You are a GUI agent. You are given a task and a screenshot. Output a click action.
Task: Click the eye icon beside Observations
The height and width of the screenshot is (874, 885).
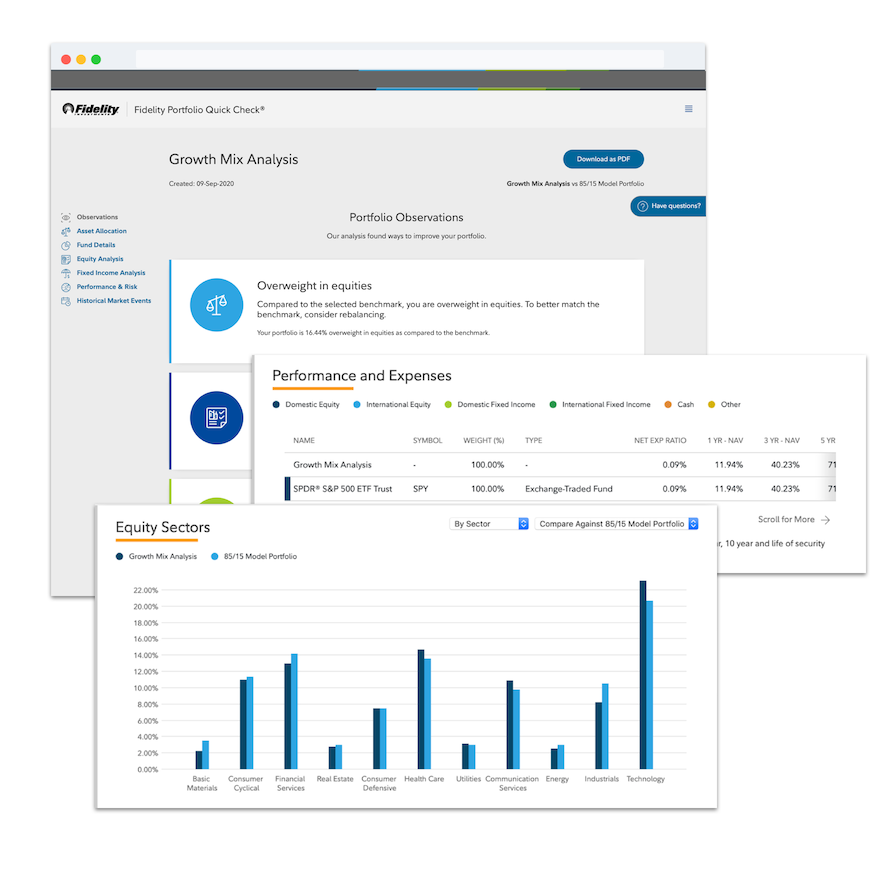(66, 217)
